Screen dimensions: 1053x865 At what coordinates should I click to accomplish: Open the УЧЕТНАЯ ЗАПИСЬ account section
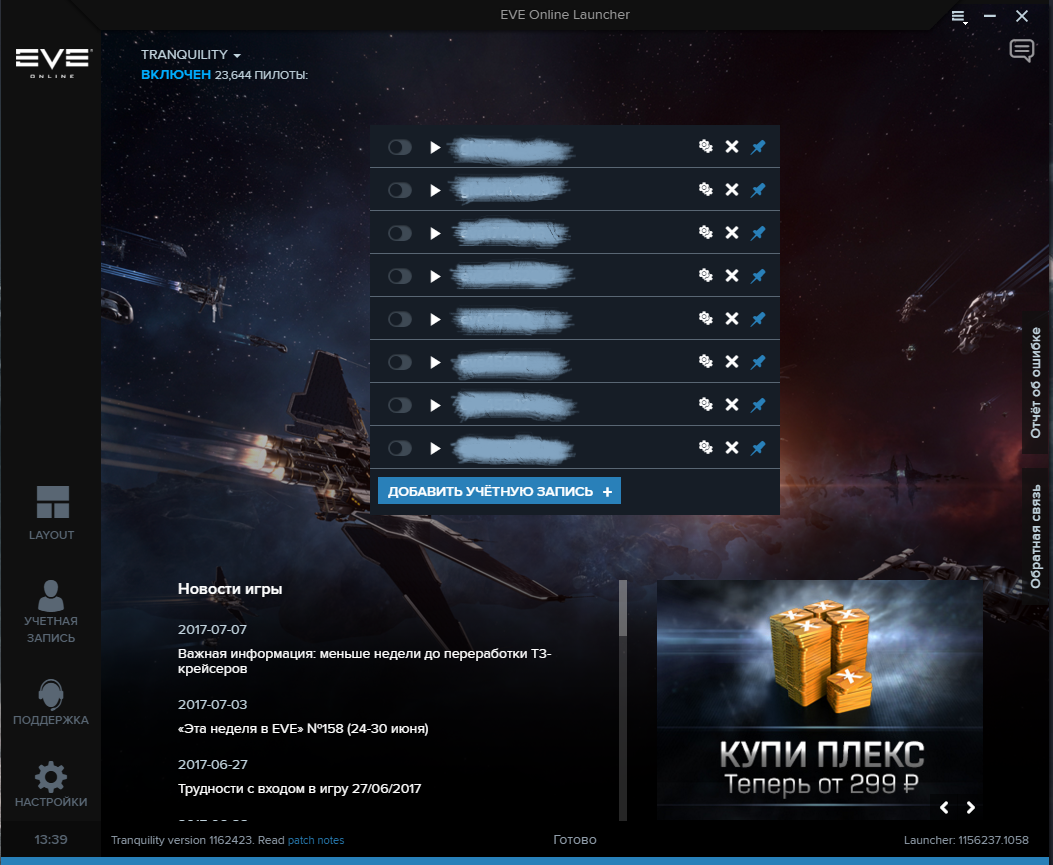coord(51,612)
